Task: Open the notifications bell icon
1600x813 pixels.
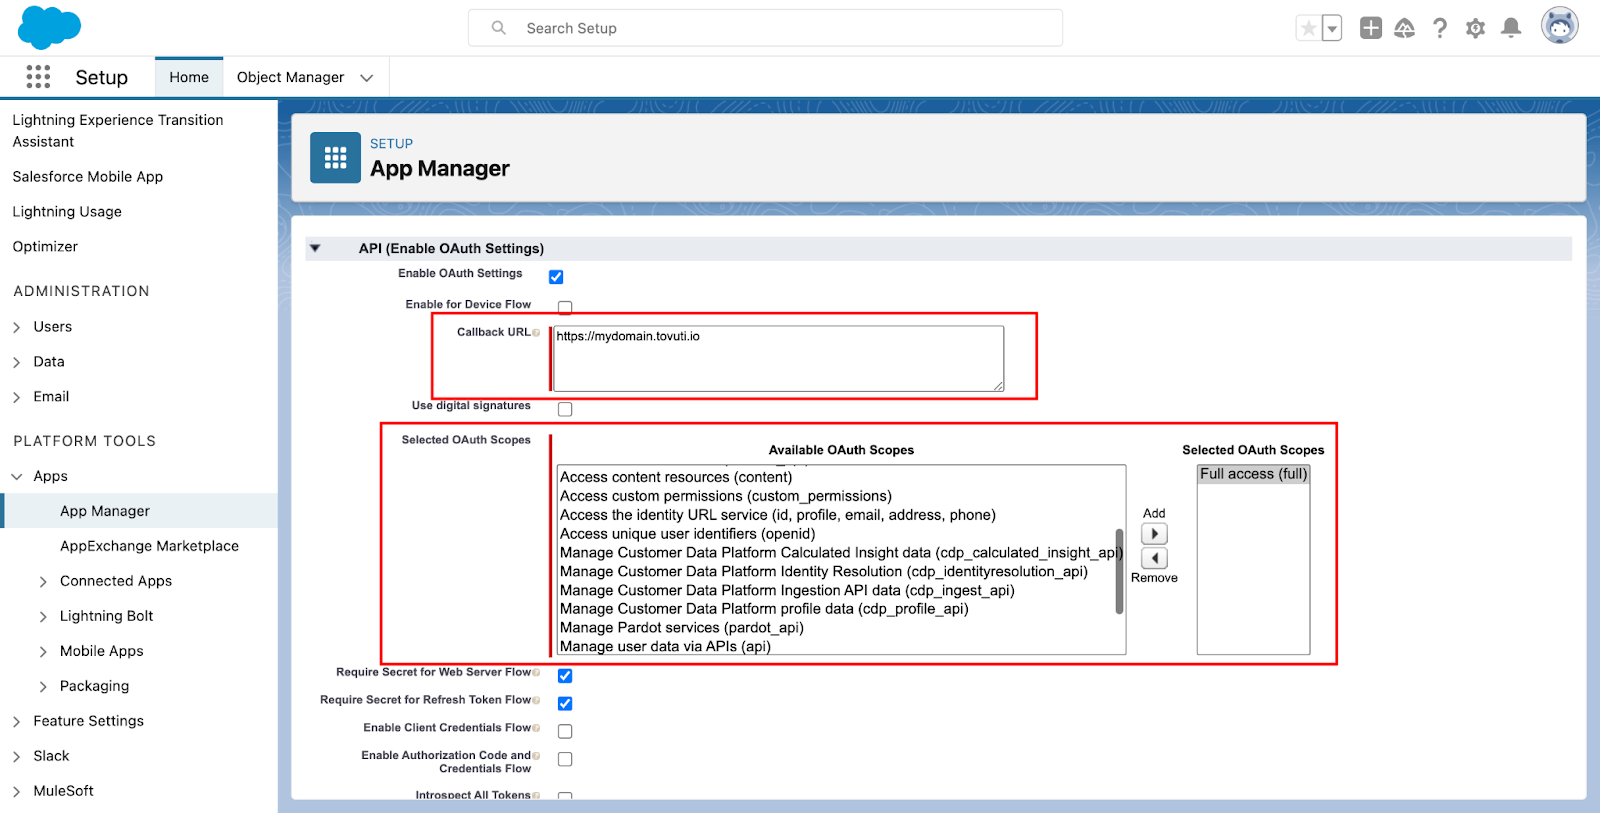Action: click(1511, 28)
